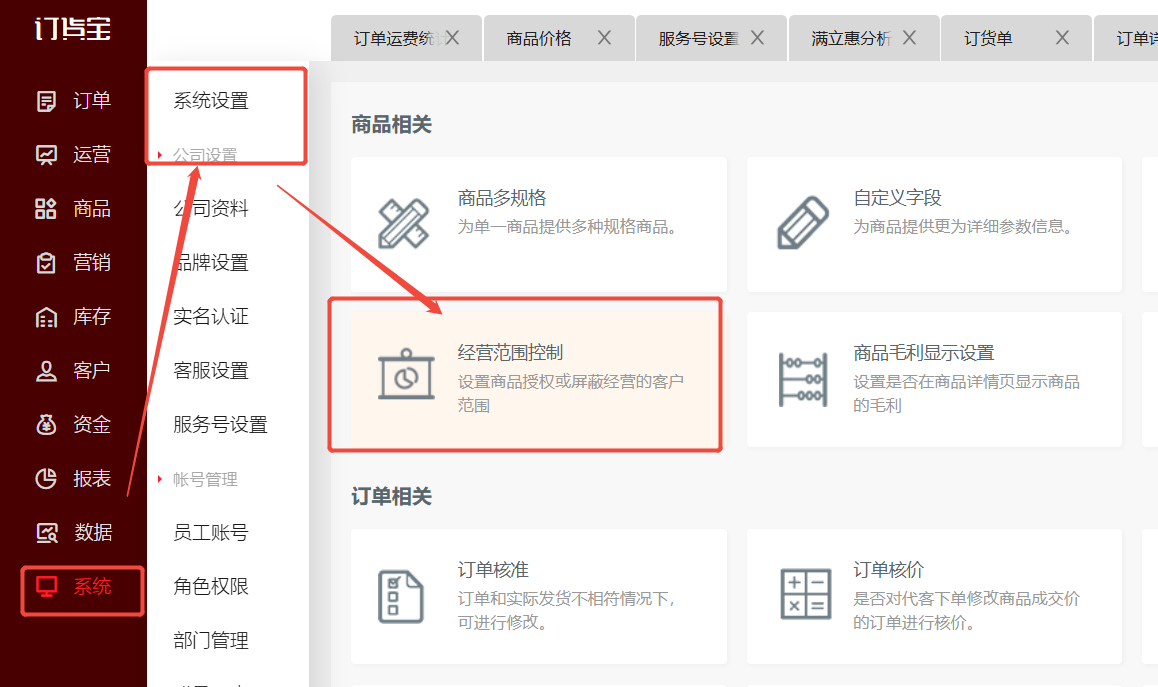
Task: Click the 系统 label in main sidebar
Action: click(x=92, y=587)
